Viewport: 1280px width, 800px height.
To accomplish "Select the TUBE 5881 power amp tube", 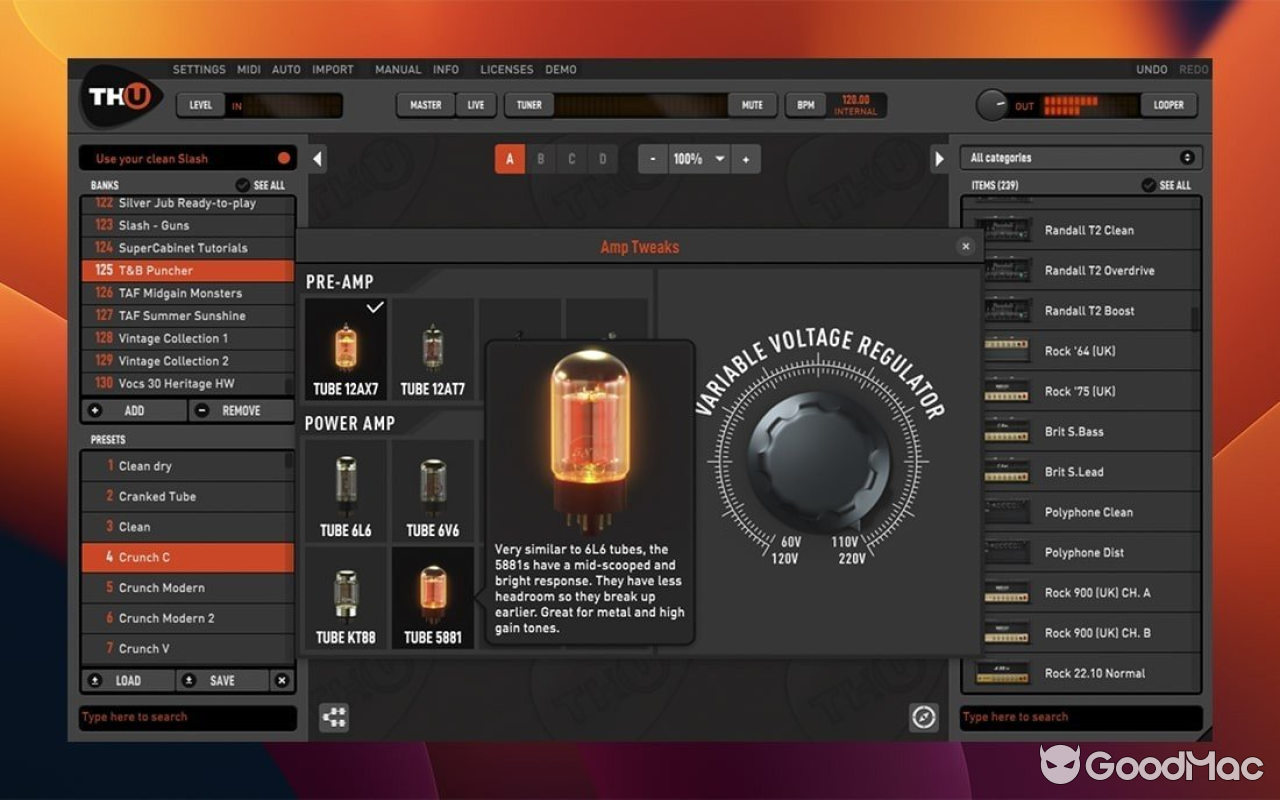I will (432, 599).
